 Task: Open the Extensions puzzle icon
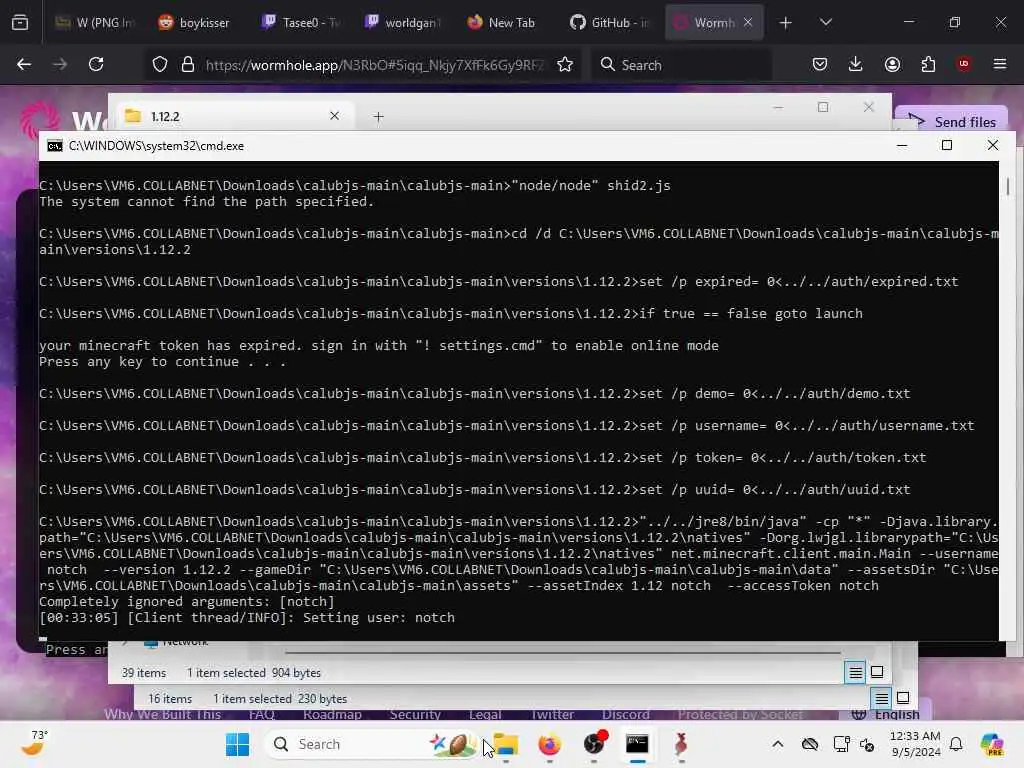(928, 65)
